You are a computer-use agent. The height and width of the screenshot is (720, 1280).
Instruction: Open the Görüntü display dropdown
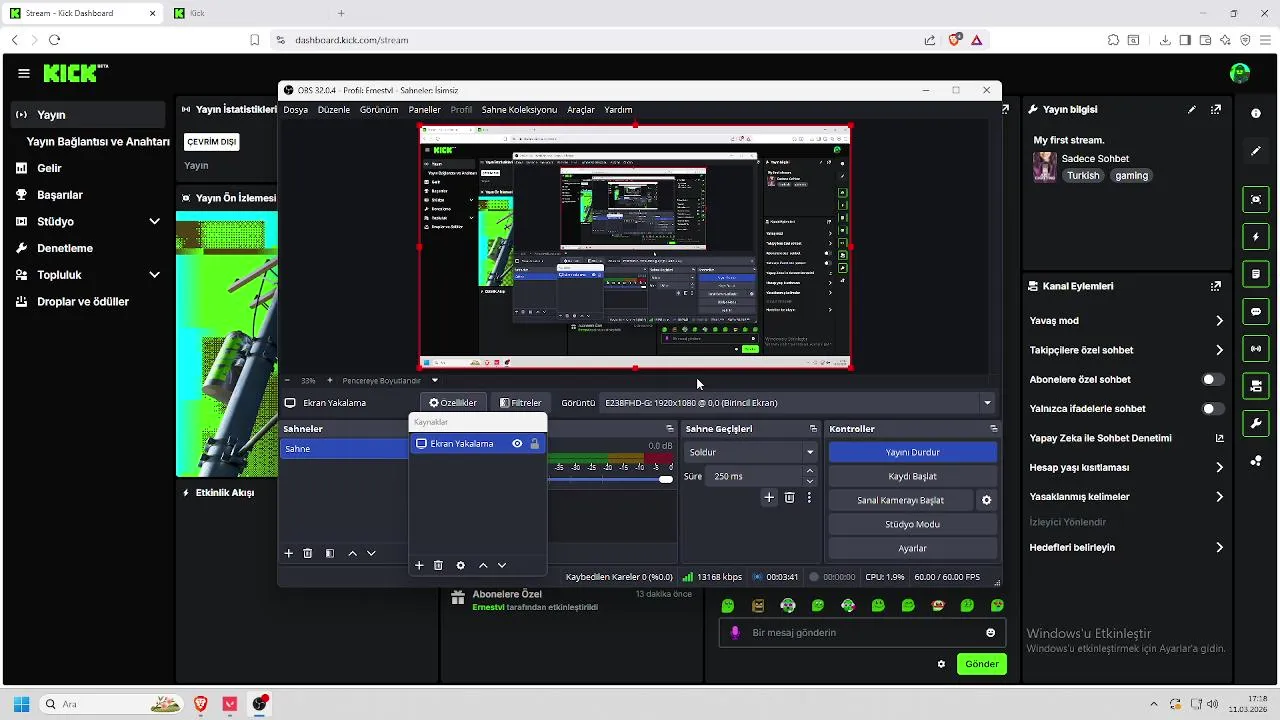point(798,403)
